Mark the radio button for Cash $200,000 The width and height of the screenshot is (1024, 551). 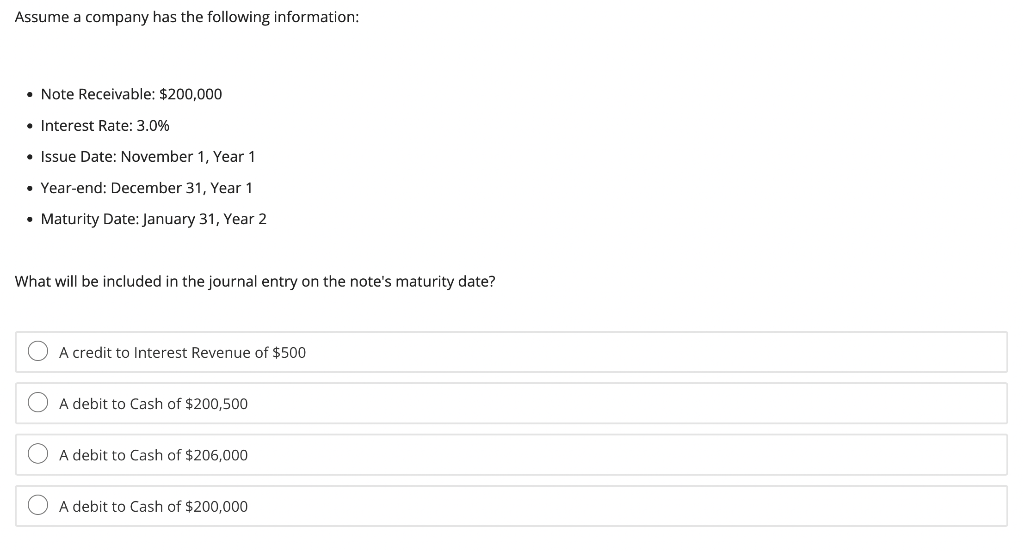39,506
